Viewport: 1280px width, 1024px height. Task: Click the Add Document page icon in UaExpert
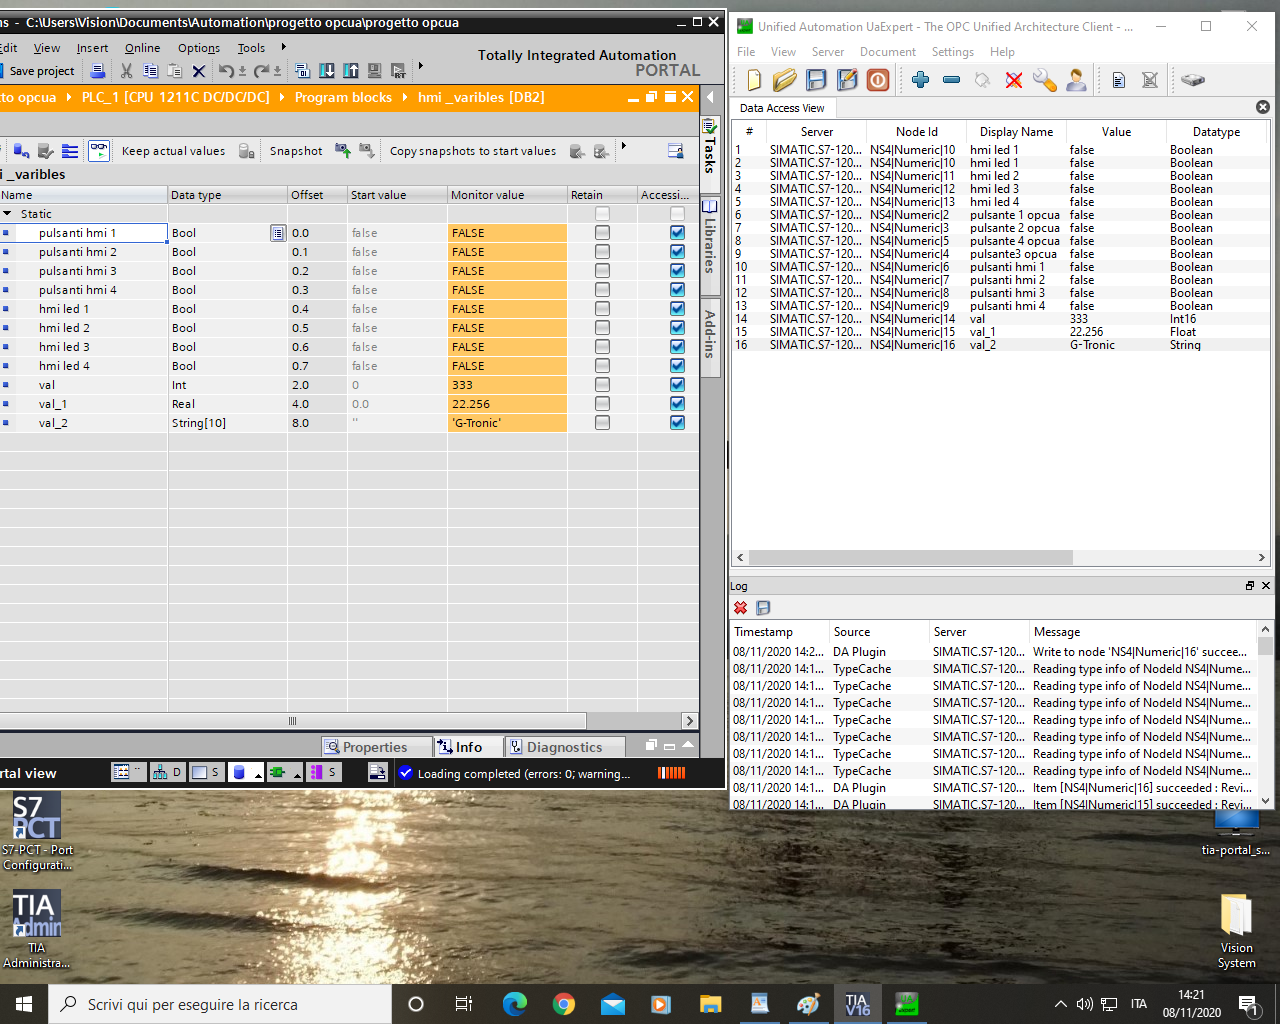pyautogui.click(x=1119, y=80)
